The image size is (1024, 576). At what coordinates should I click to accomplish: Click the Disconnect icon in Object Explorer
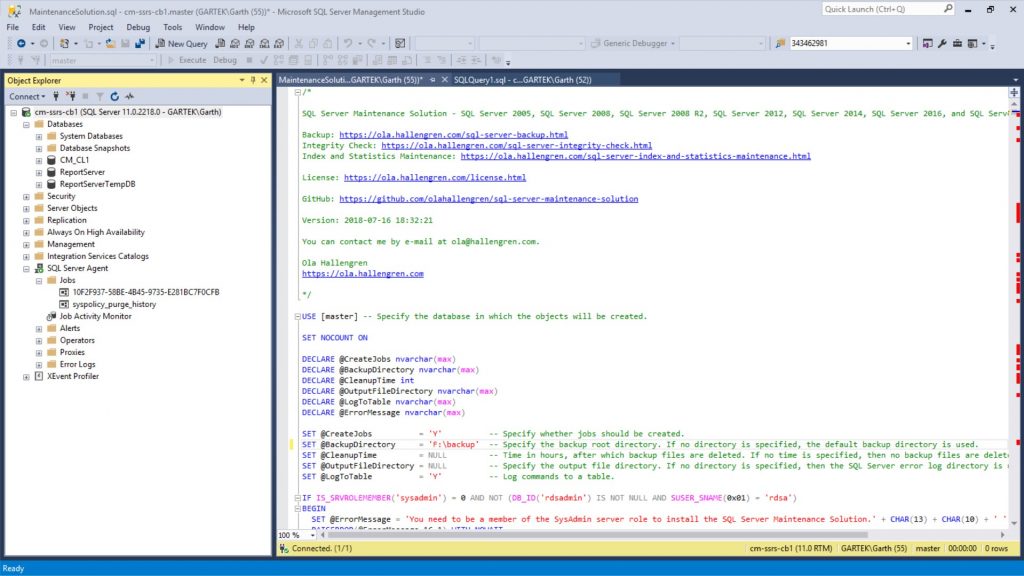click(x=71, y=96)
